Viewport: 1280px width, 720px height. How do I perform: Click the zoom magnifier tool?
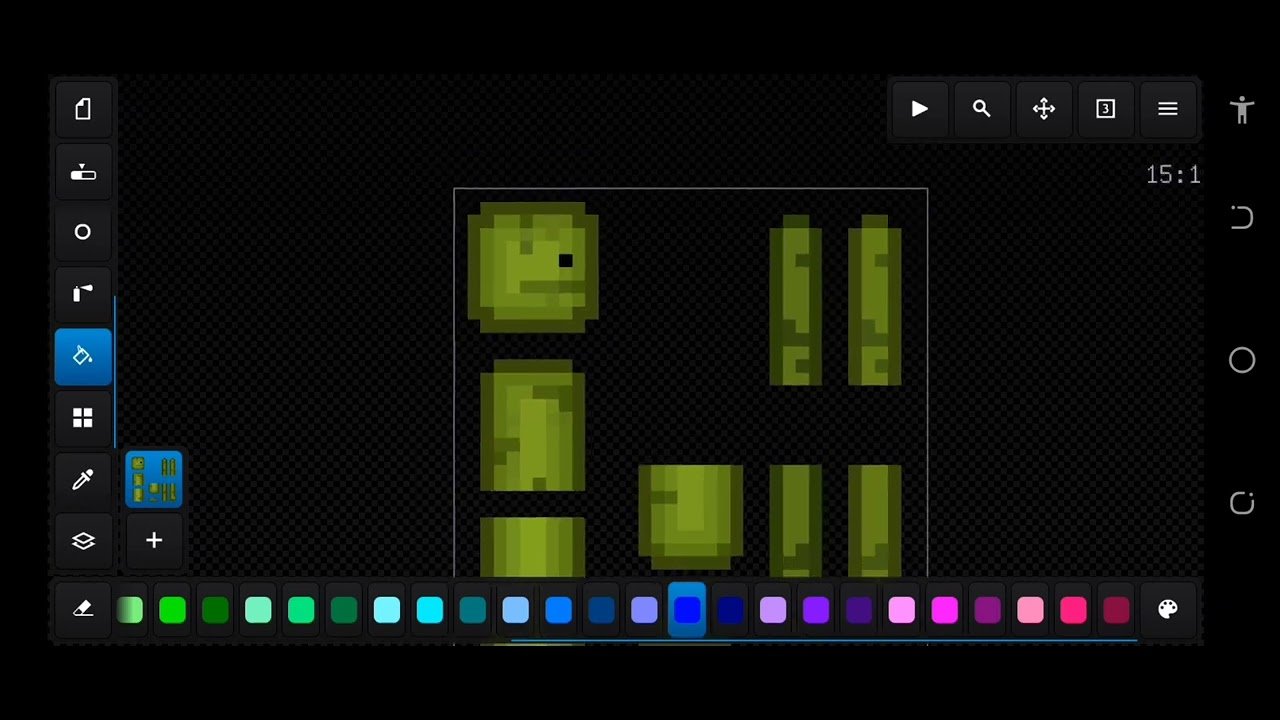pyautogui.click(x=981, y=109)
